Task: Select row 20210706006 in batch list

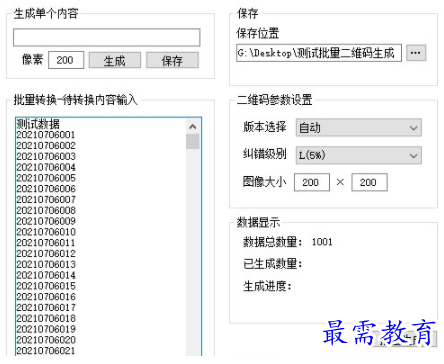Action: [46, 189]
